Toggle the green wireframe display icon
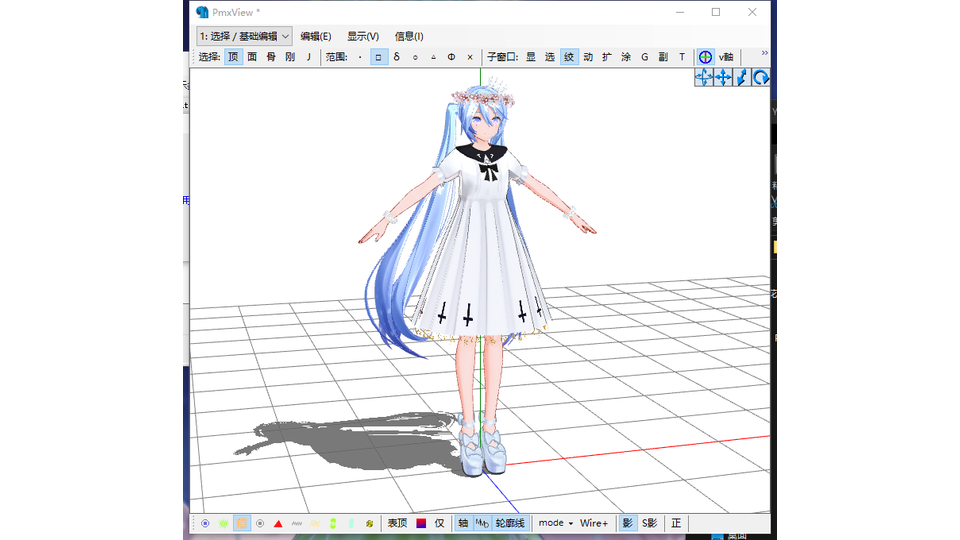This screenshot has height=540, width=960. coord(223,523)
